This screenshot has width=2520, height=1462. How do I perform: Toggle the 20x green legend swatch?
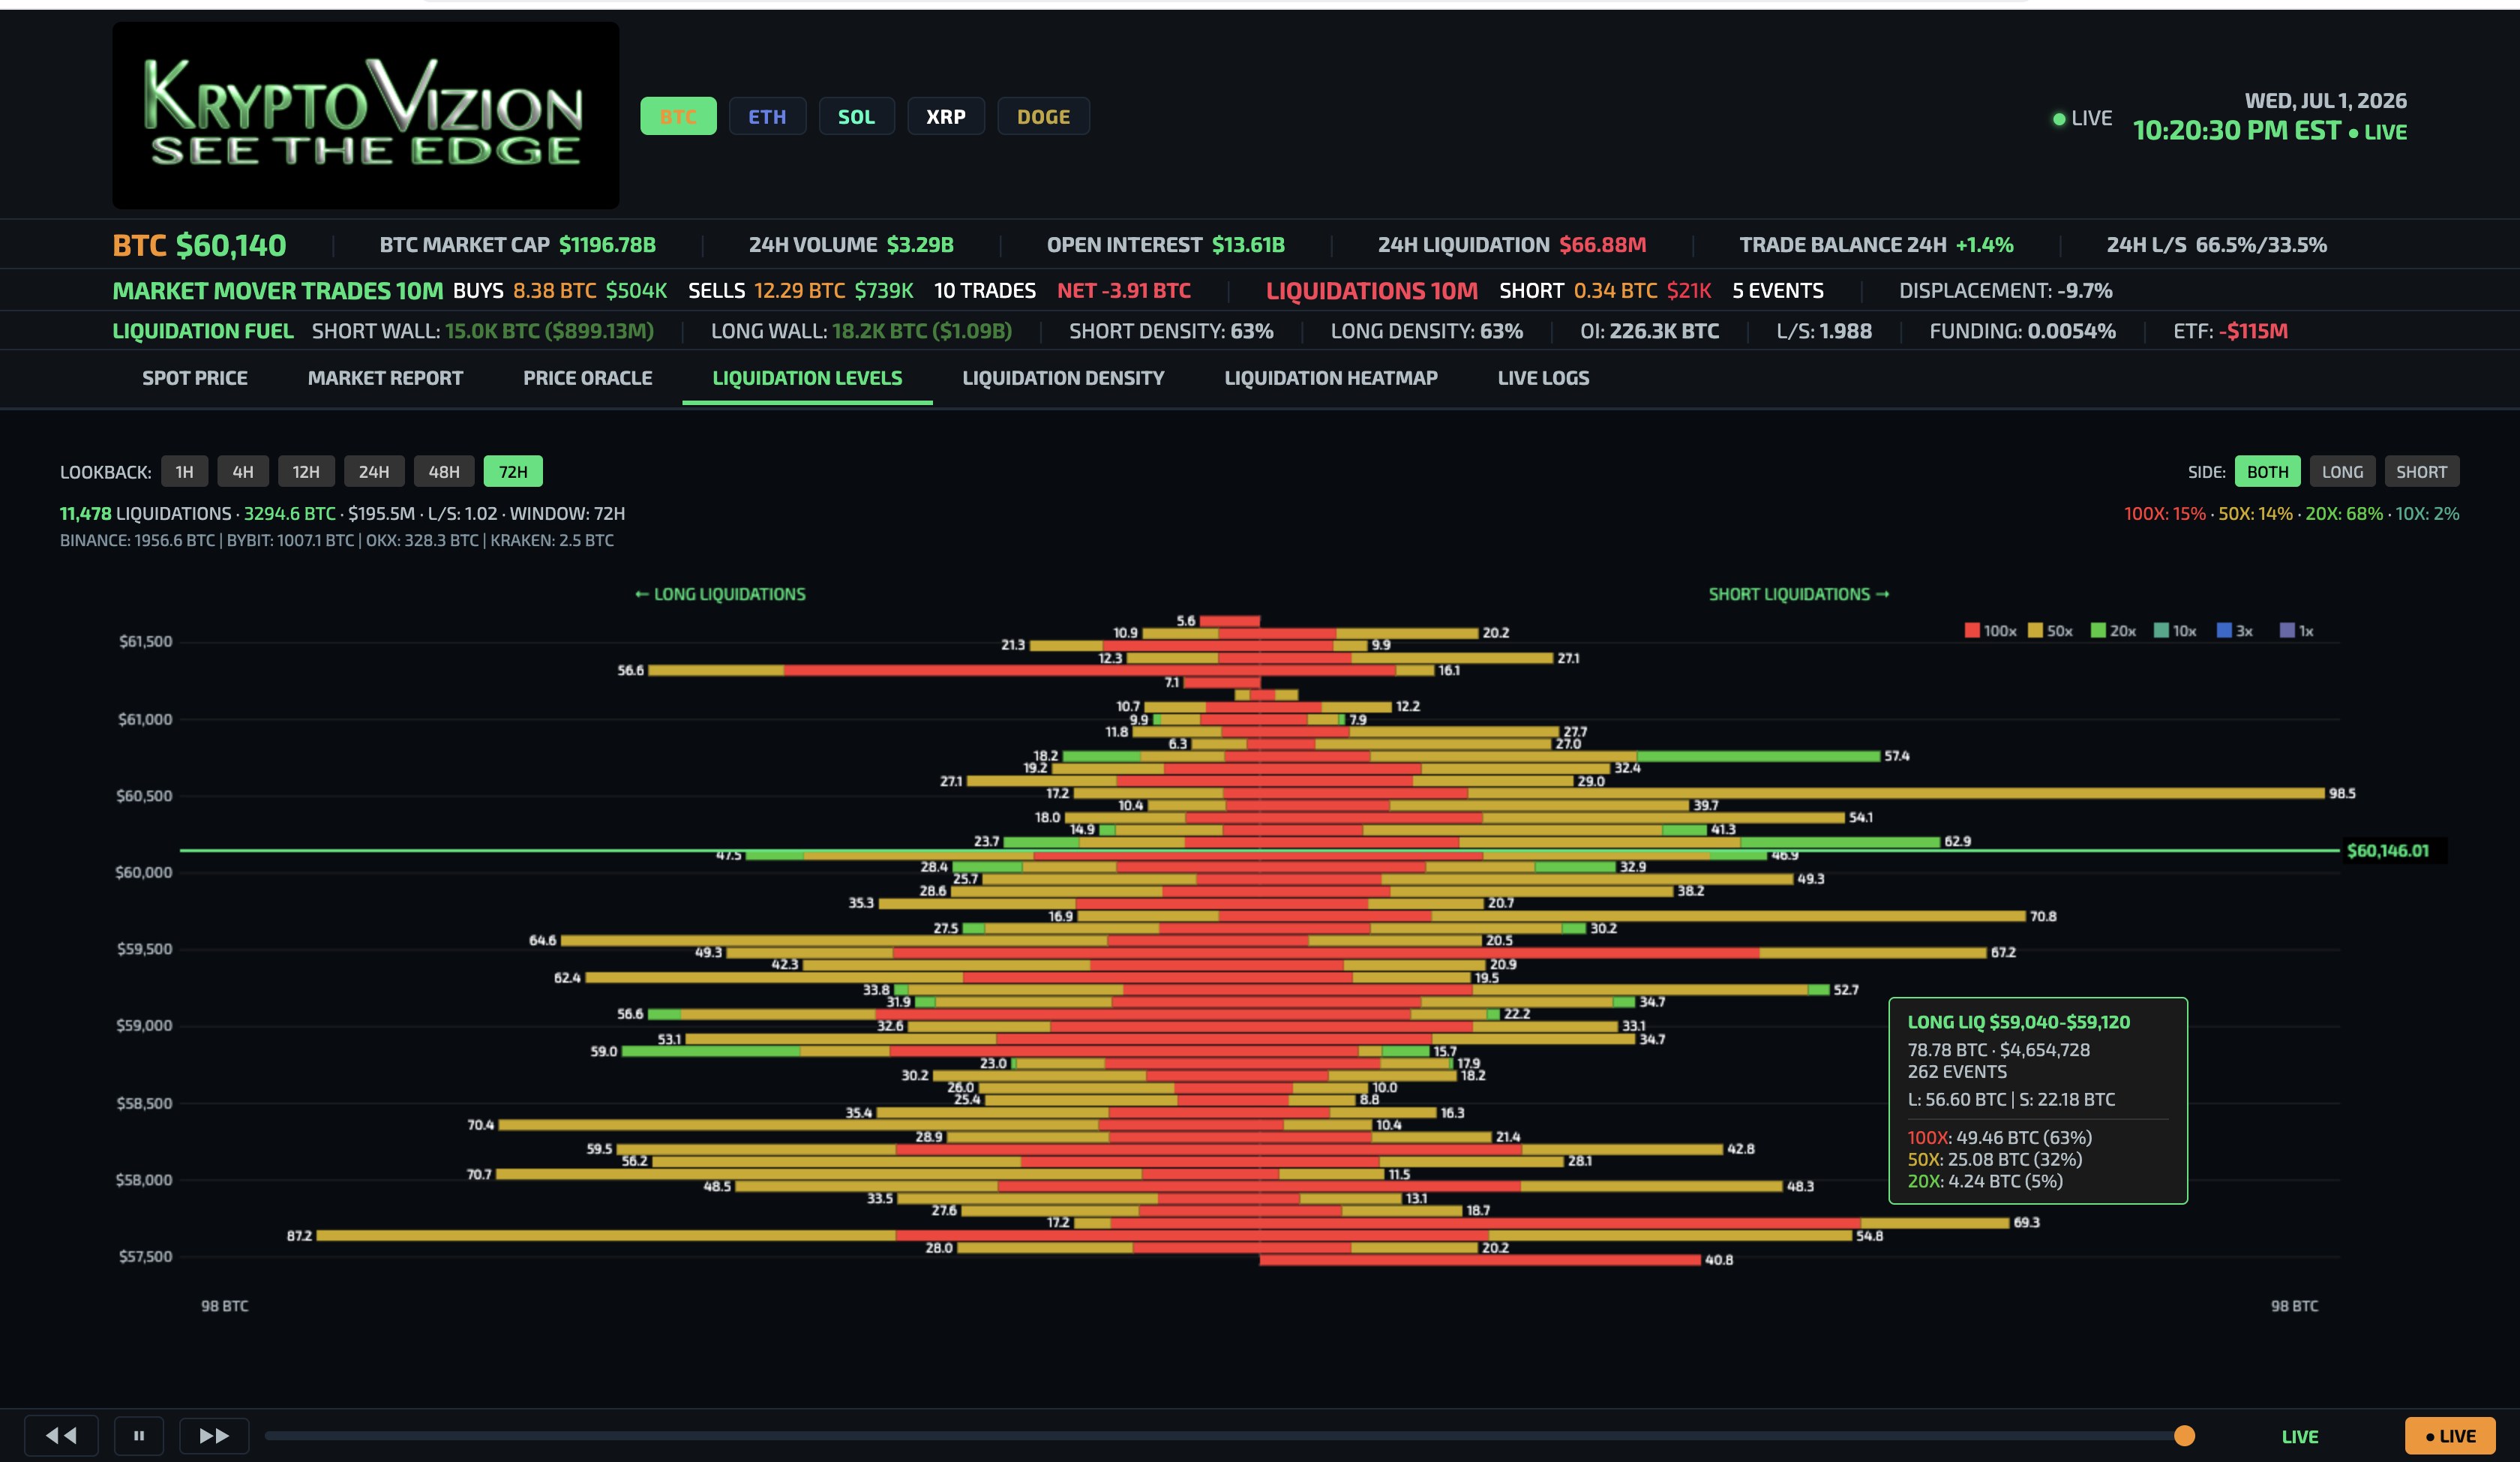coord(2098,630)
